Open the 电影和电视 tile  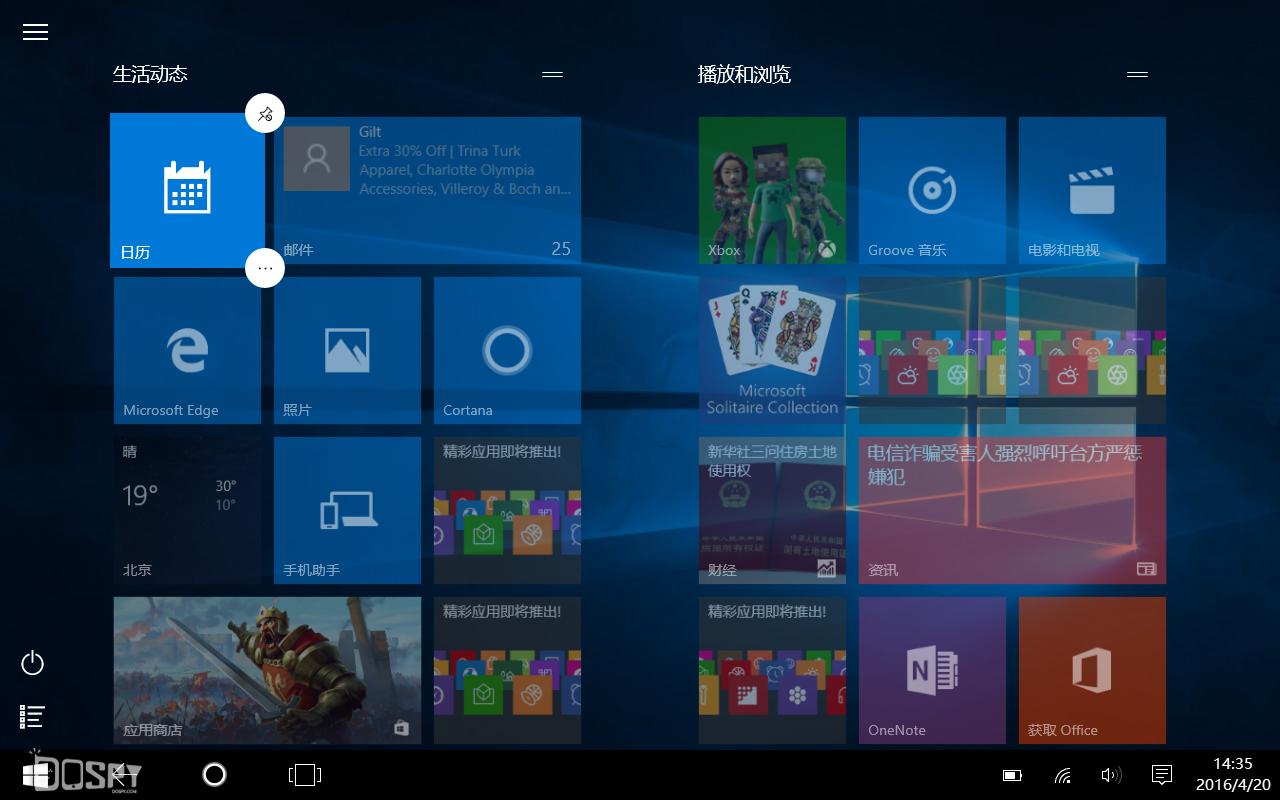1092,190
